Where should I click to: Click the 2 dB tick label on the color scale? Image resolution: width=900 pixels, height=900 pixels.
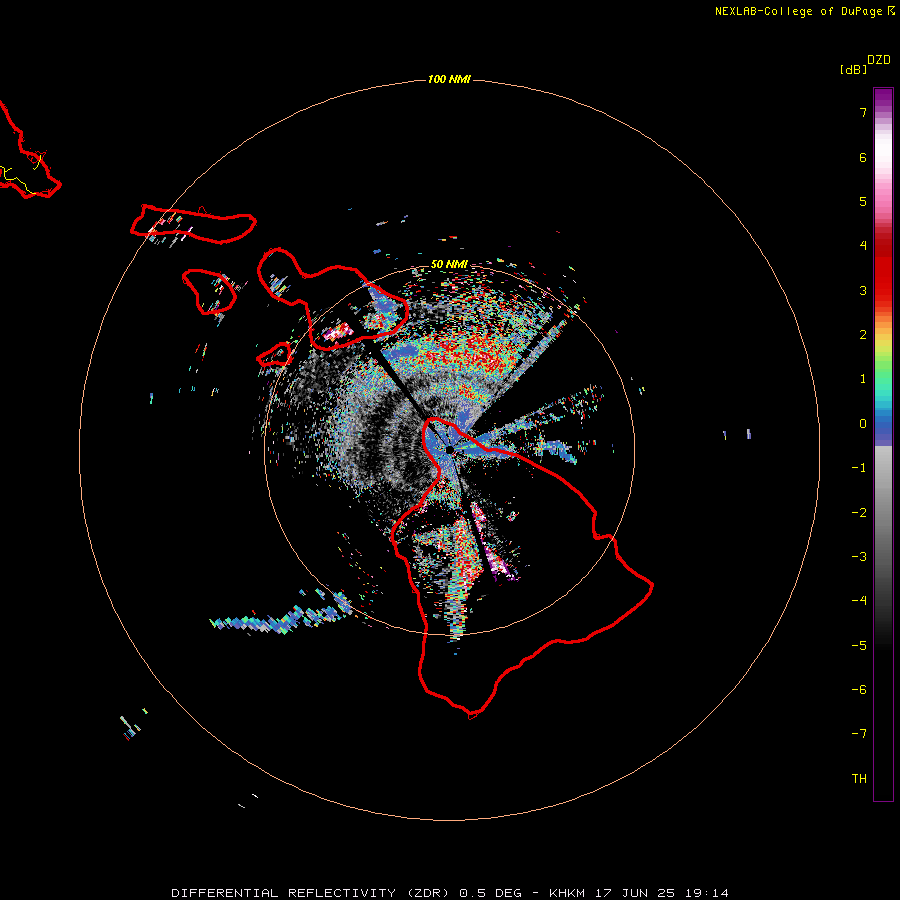pos(863,335)
